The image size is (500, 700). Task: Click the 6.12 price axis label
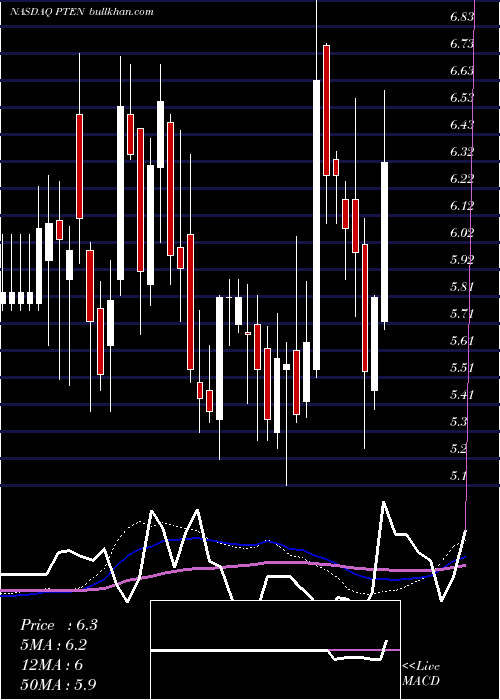[x=462, y=205]
